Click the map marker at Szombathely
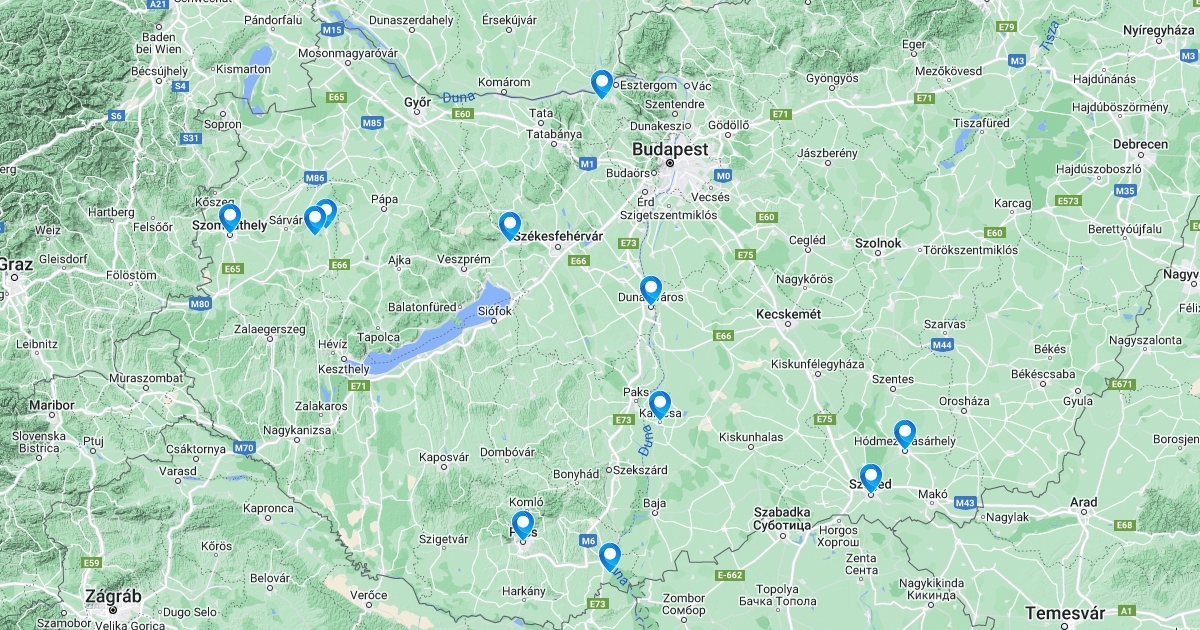The width and height of the screenshot is (1200, 630). (230, 218)
